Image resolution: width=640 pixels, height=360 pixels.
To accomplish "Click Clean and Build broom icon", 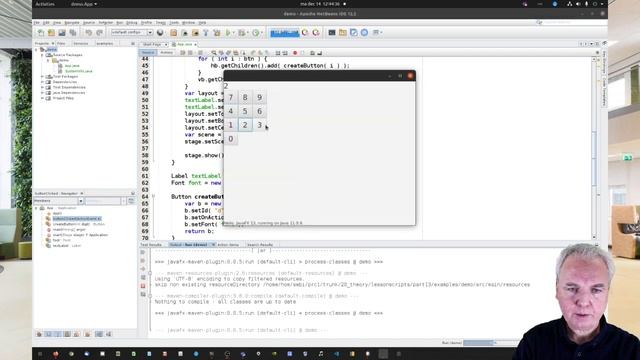I will tap(216, 33).
